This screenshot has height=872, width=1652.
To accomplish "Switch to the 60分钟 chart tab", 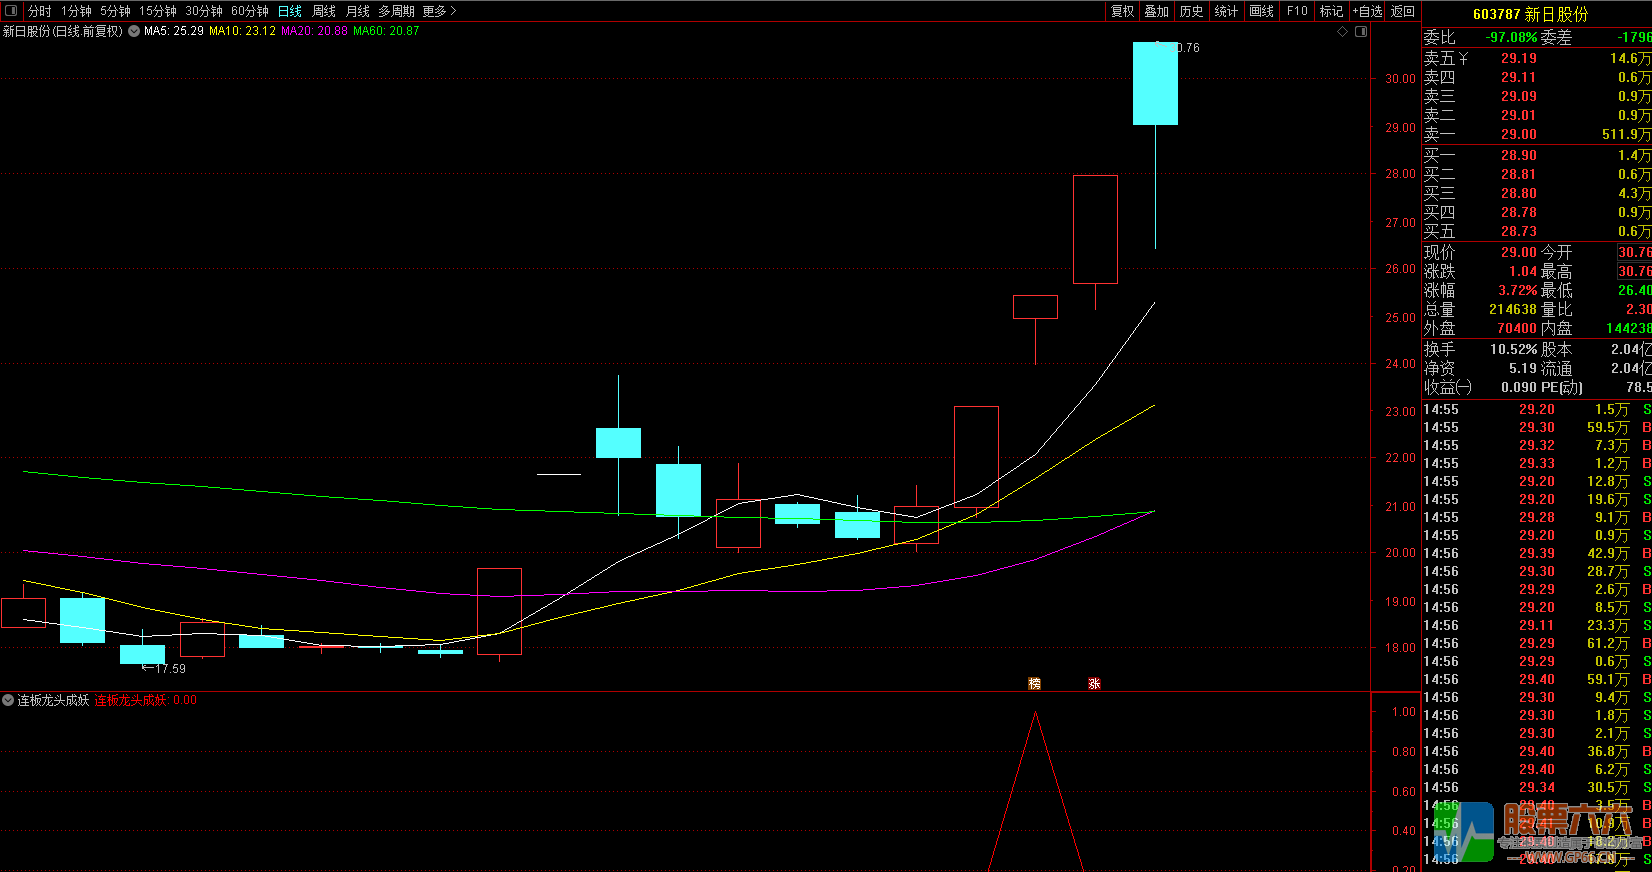I will (250, 11).
